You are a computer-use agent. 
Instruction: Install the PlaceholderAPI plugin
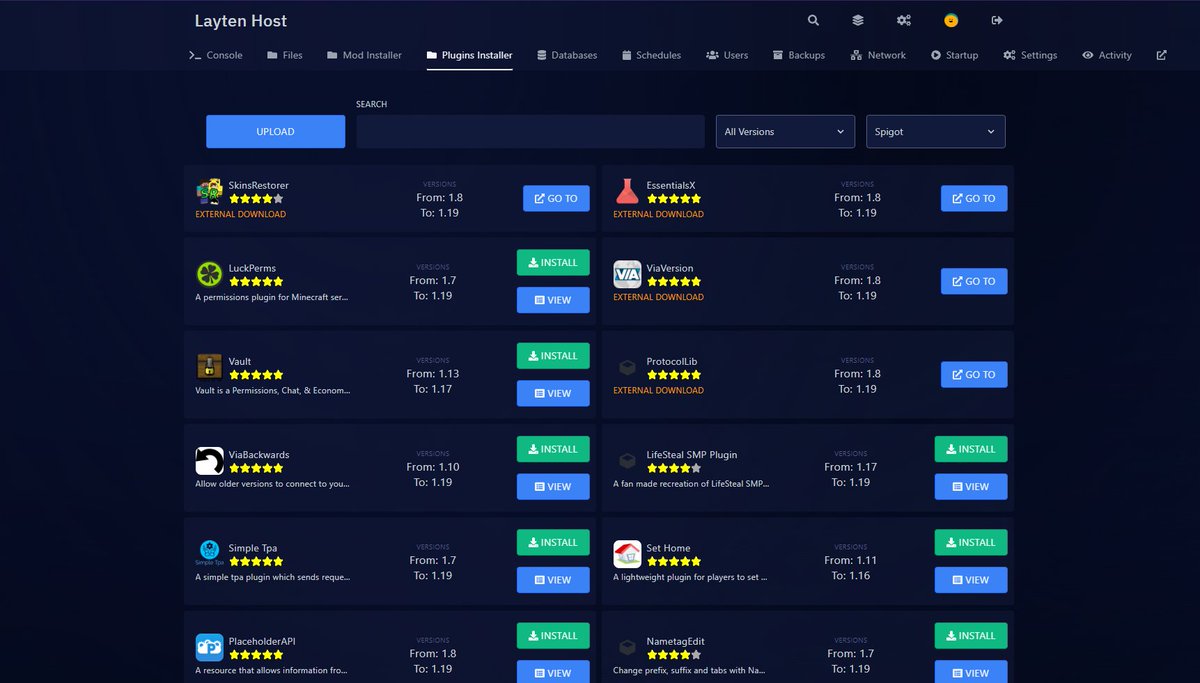553,635
